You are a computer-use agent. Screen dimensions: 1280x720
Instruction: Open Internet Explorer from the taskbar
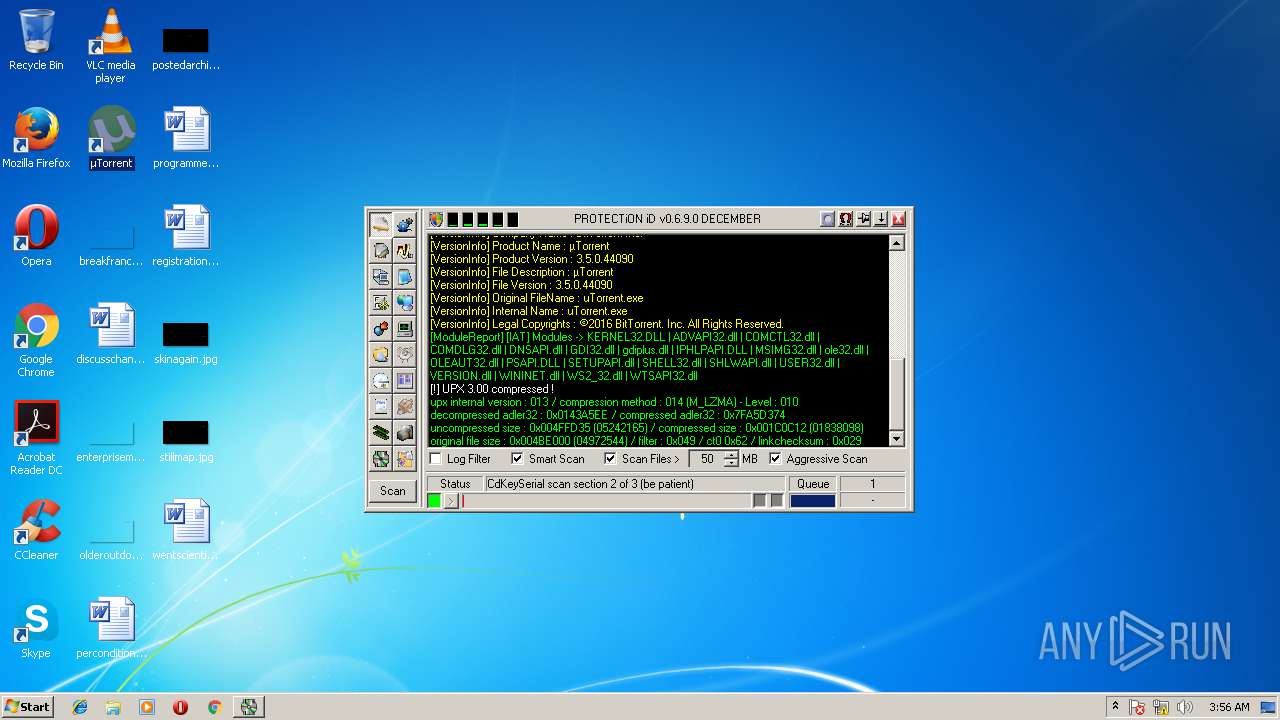[80, 707]
